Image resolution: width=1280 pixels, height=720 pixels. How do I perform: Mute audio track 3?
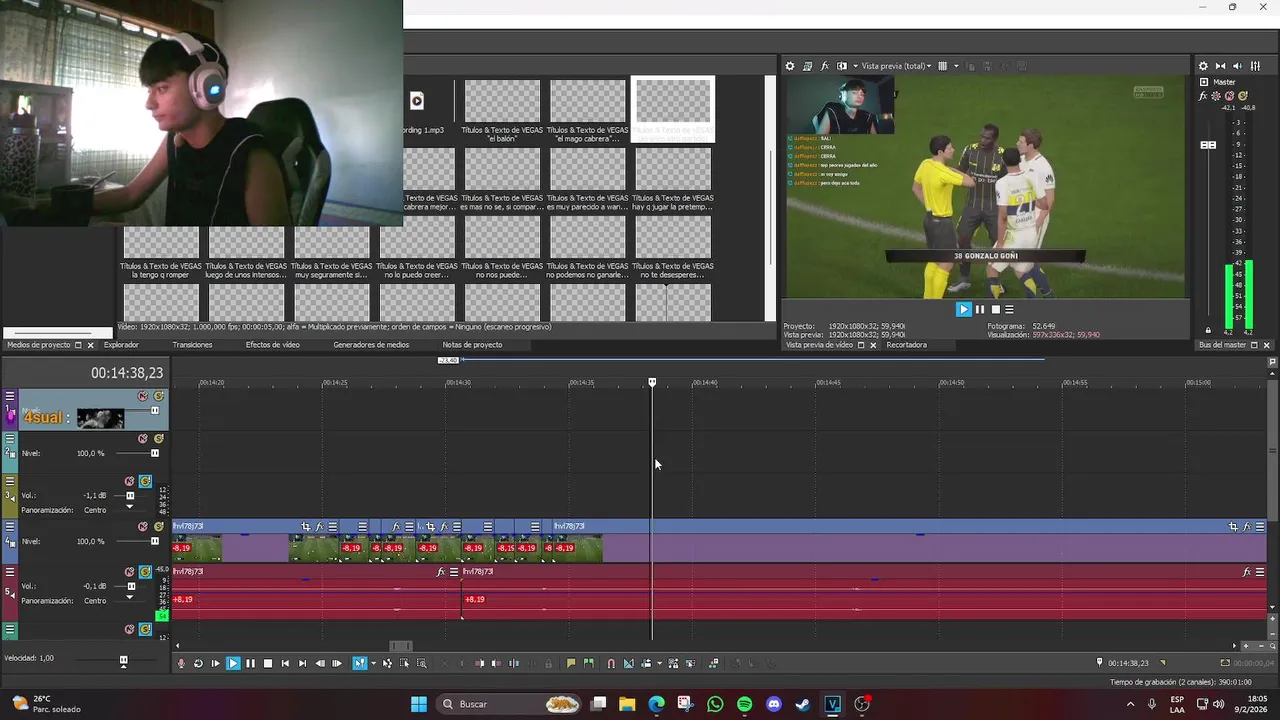point(130,481)
